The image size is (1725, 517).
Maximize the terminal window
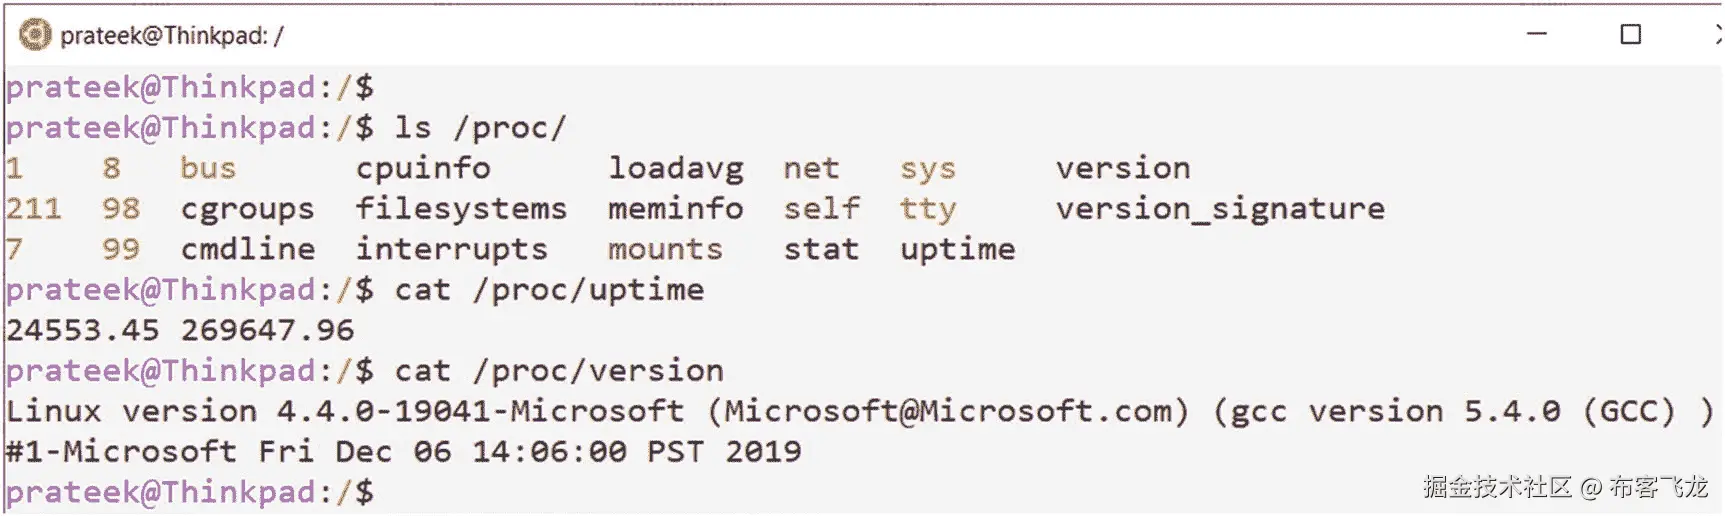tap(1630, 34)
